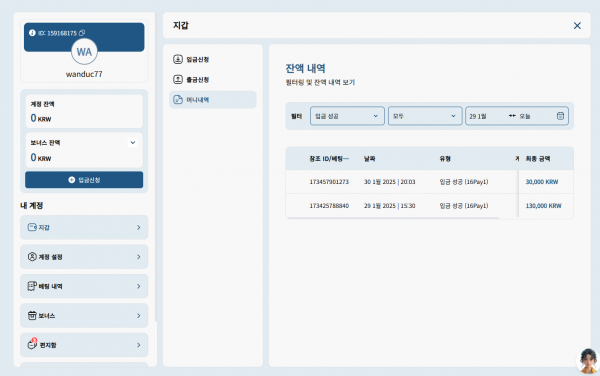Open the 보너스 section
This screenshot has width=600, height=376.
pyautogui.click(x=84, y=316)
